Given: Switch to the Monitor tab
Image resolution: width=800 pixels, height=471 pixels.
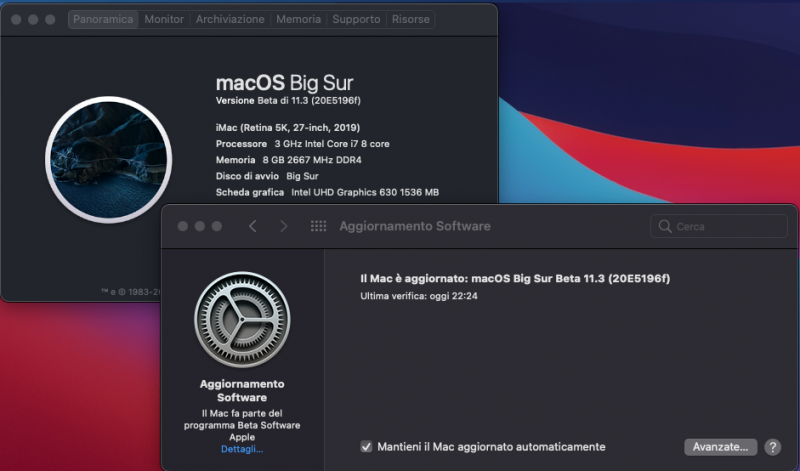Looking at the screenshot, I should 164,19.
